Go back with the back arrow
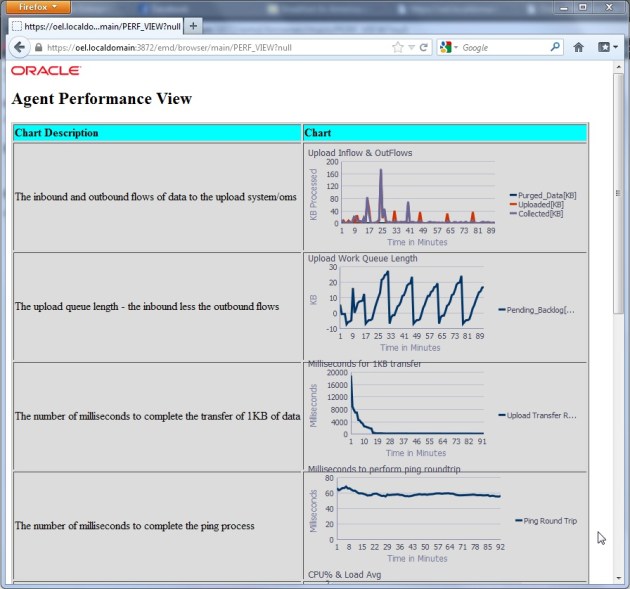Viewport: 630px width, 589px height. pyautogui.click(x=19, y=47)
